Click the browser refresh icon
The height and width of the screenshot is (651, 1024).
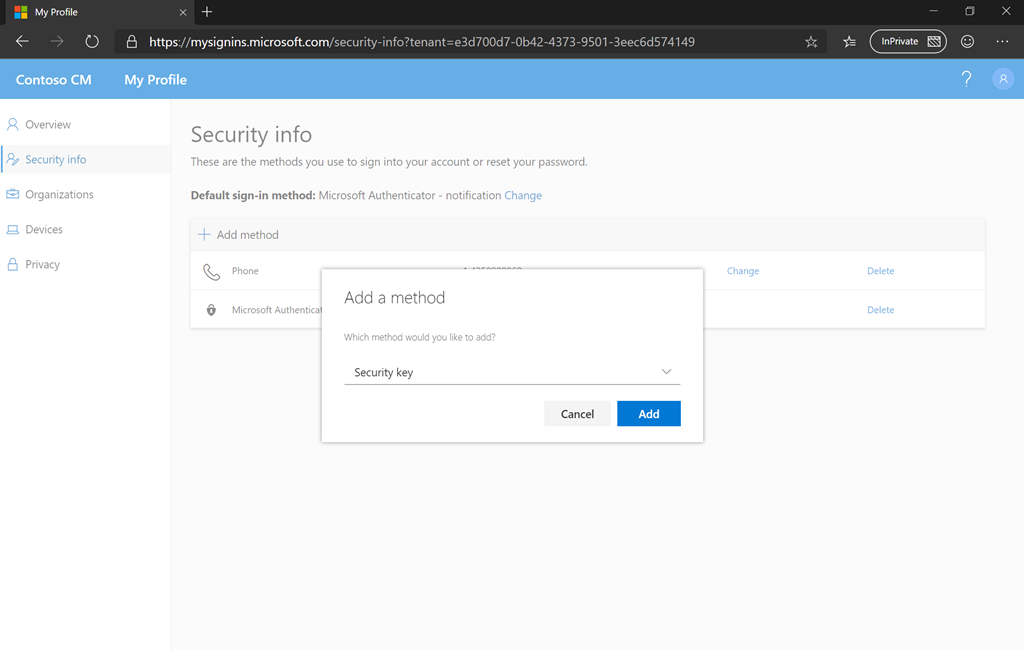(x=92, y=42)
